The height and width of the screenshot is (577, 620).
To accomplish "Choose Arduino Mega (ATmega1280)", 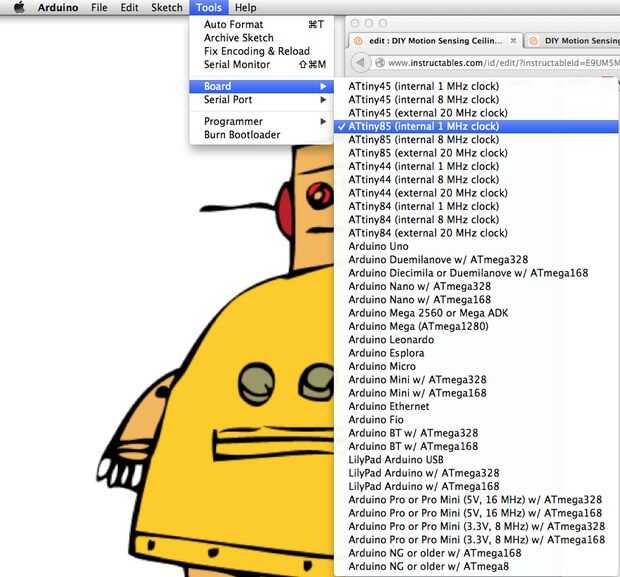I will point(476,327).
